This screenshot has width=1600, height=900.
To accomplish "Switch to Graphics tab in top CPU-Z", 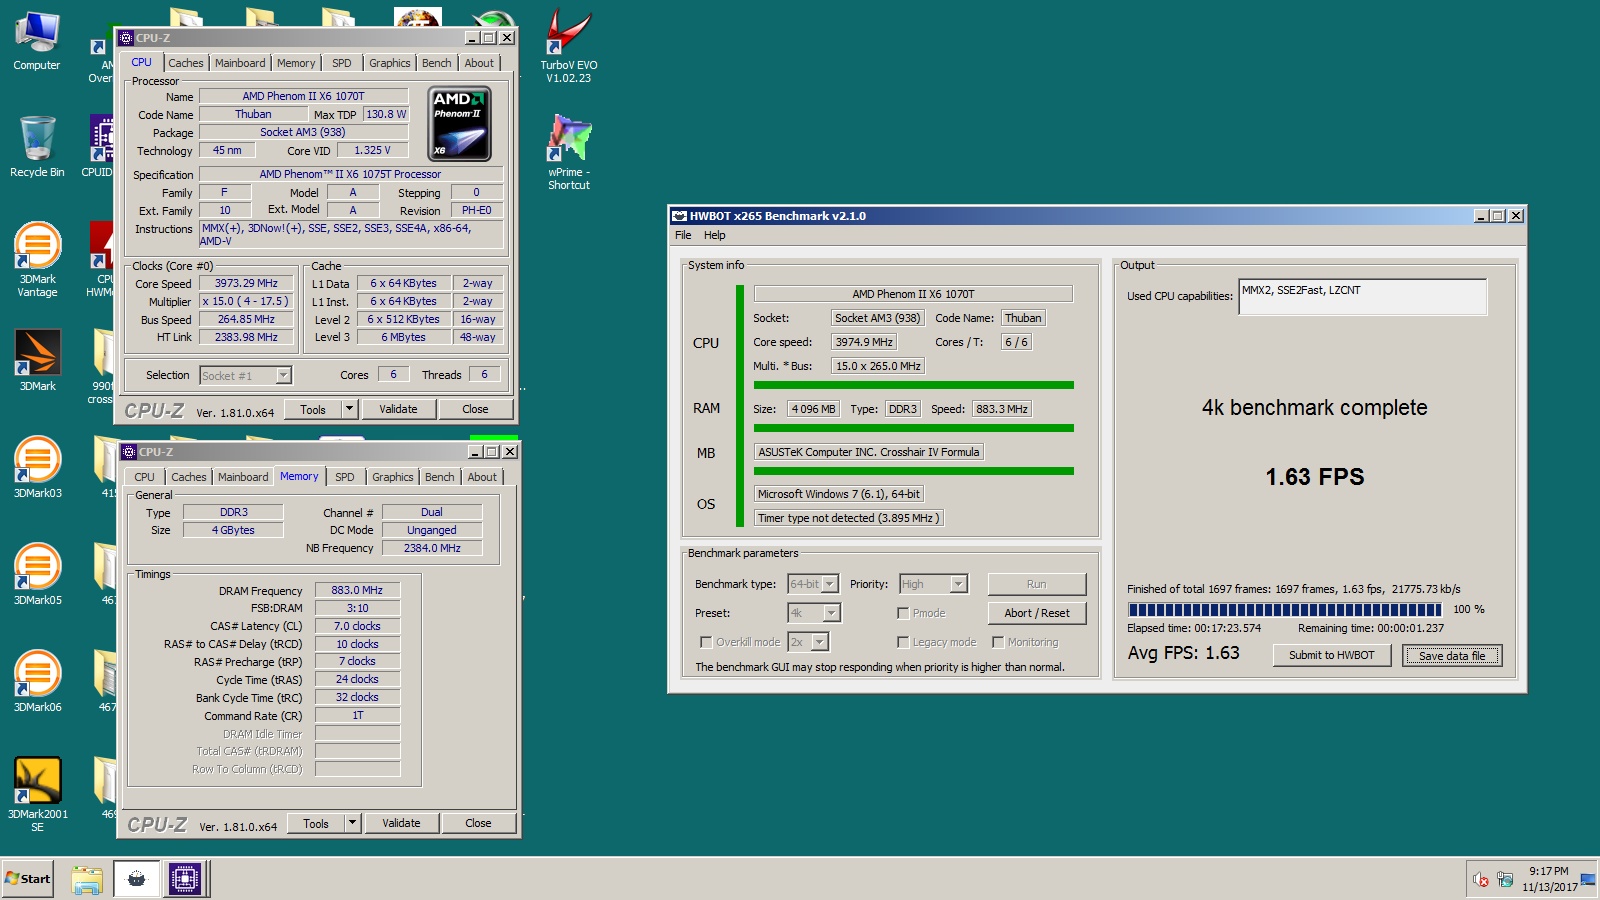I will pyautogui.click(x=390, y=63).
